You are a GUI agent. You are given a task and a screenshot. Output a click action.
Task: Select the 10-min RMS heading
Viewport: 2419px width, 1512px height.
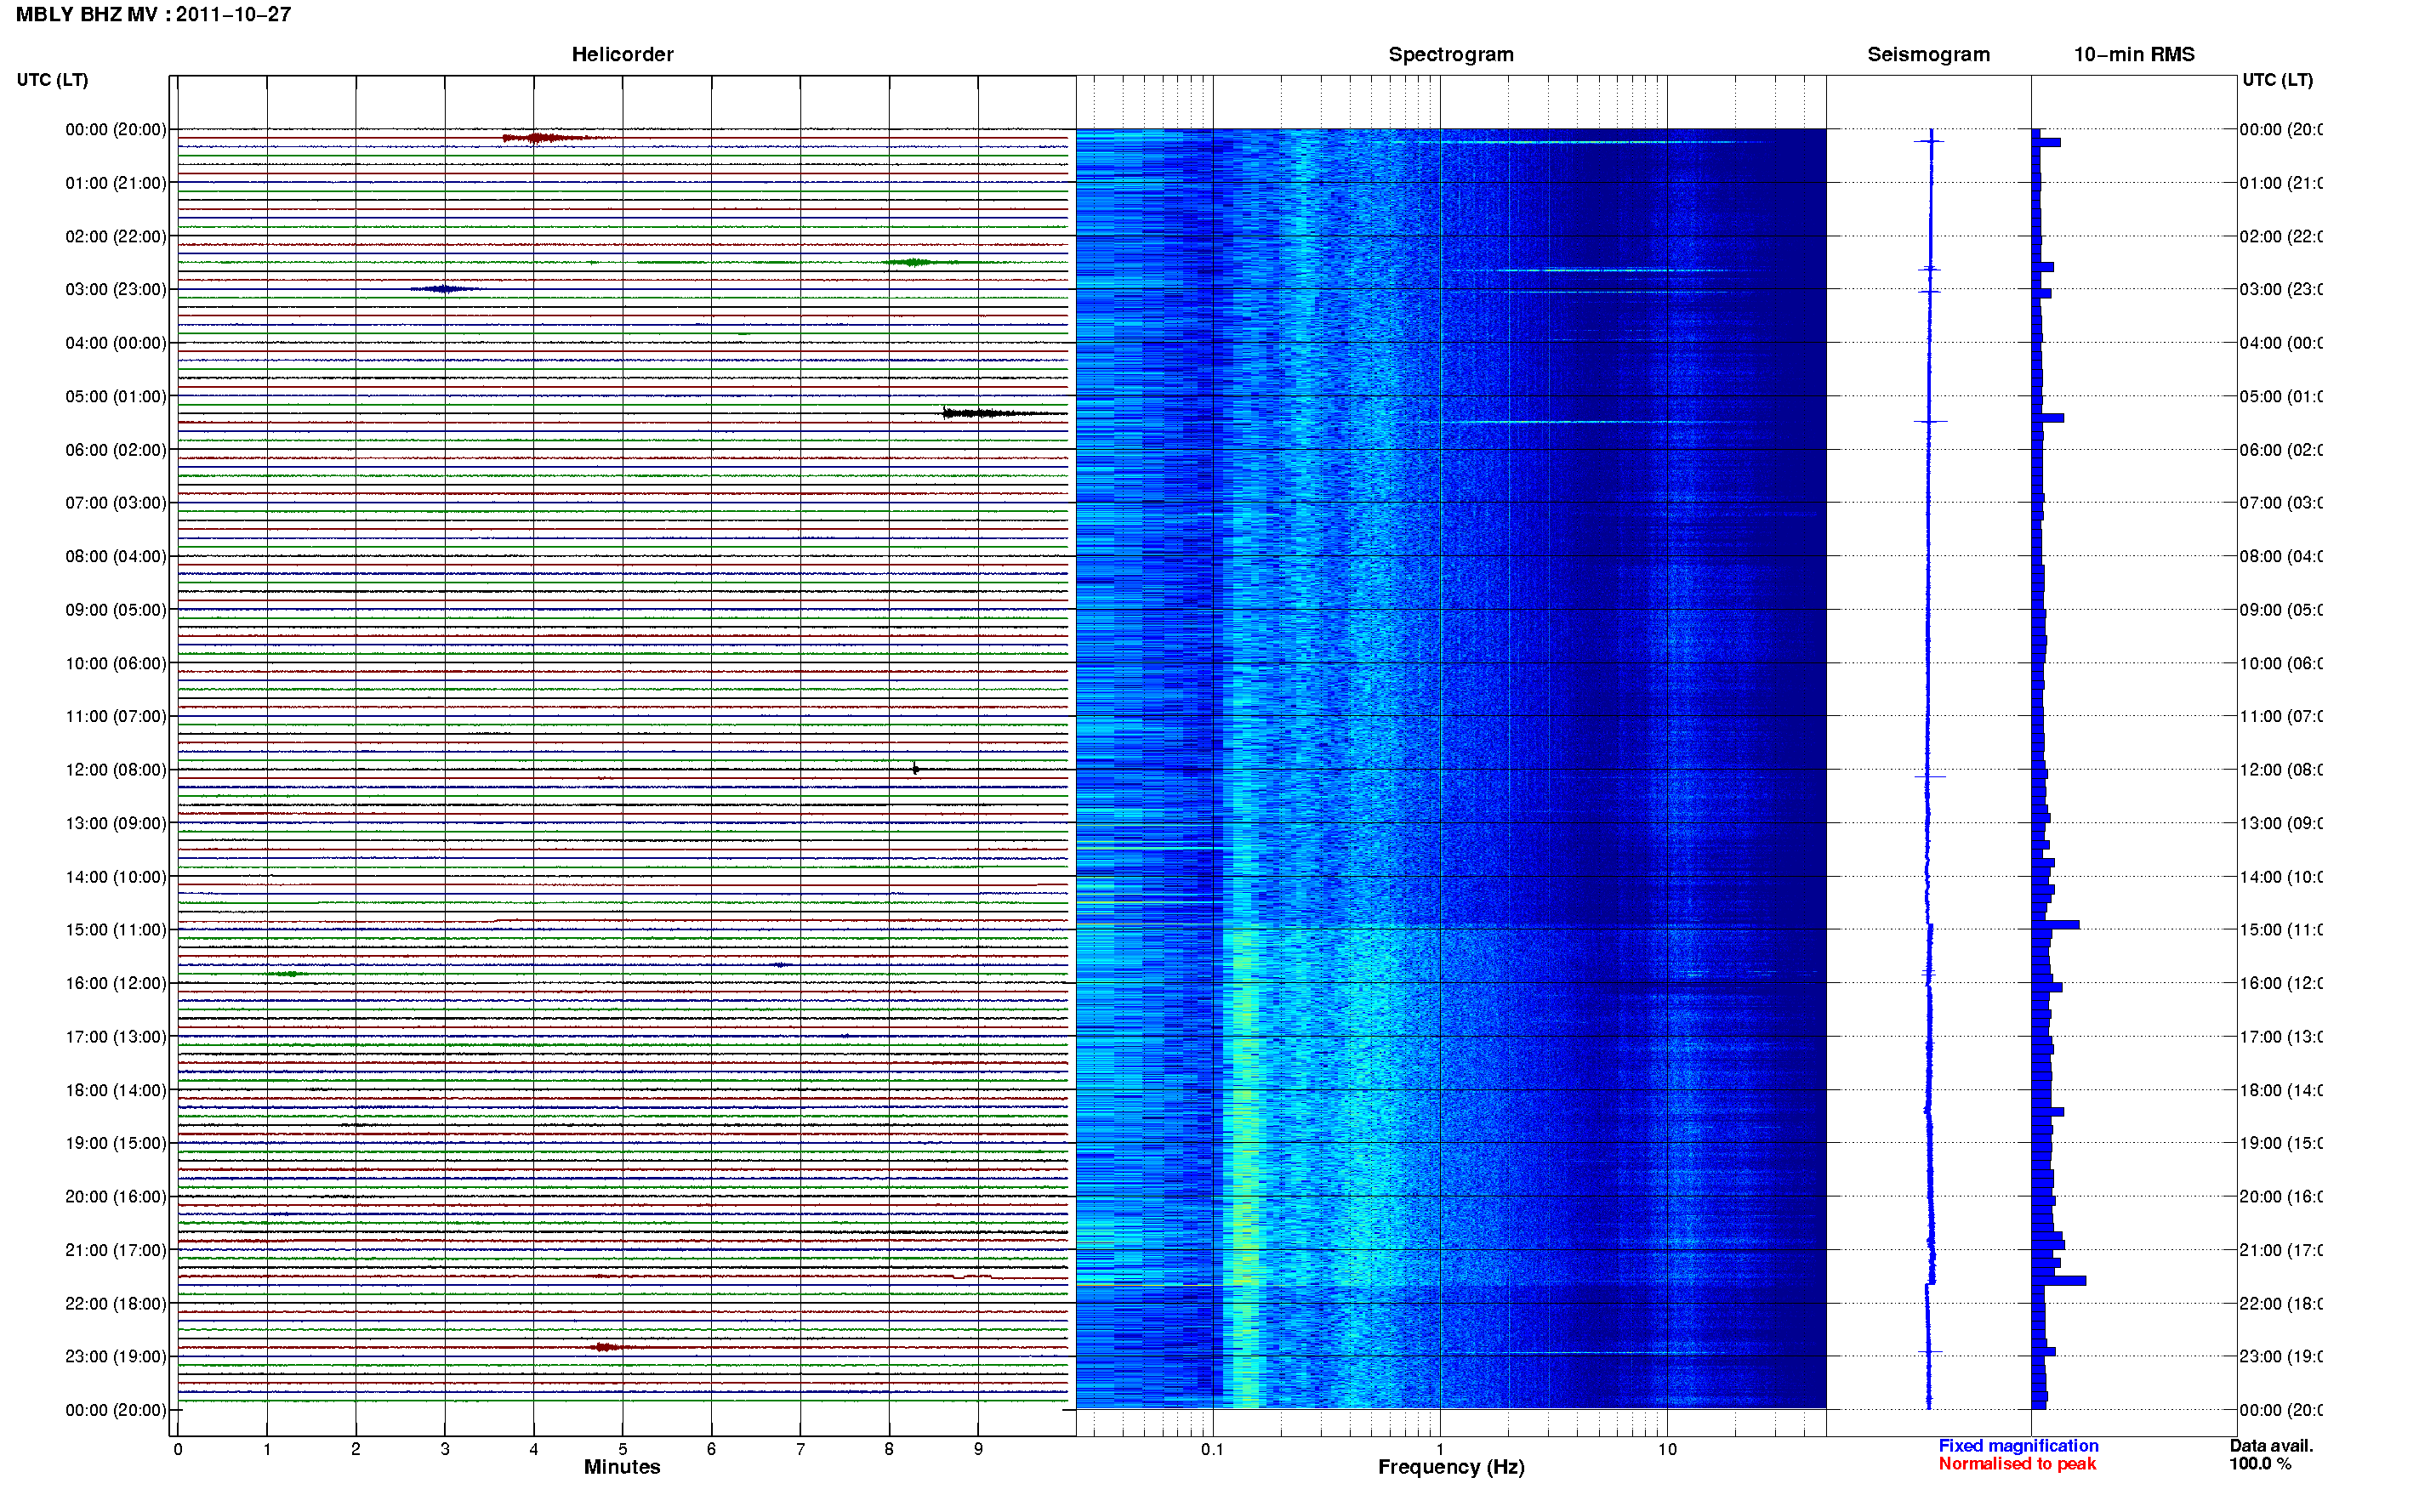click(2133, 54)
